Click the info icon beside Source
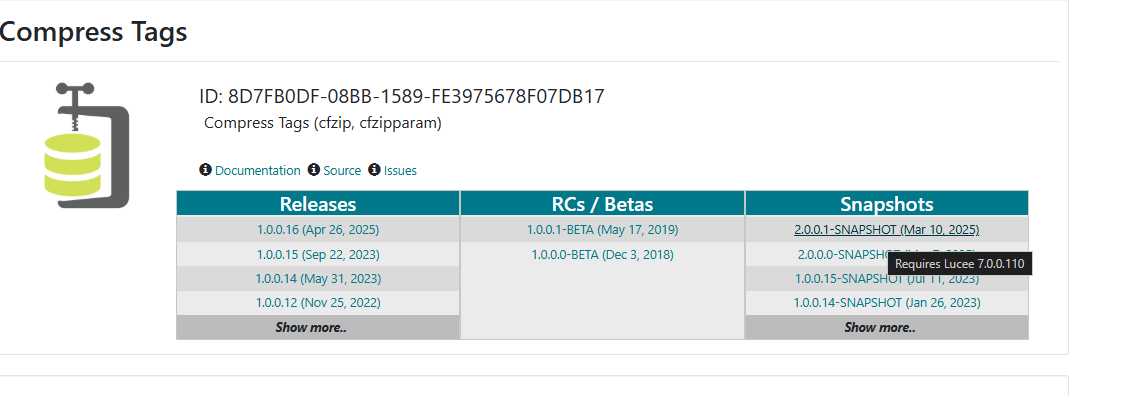 coord(314,170)
